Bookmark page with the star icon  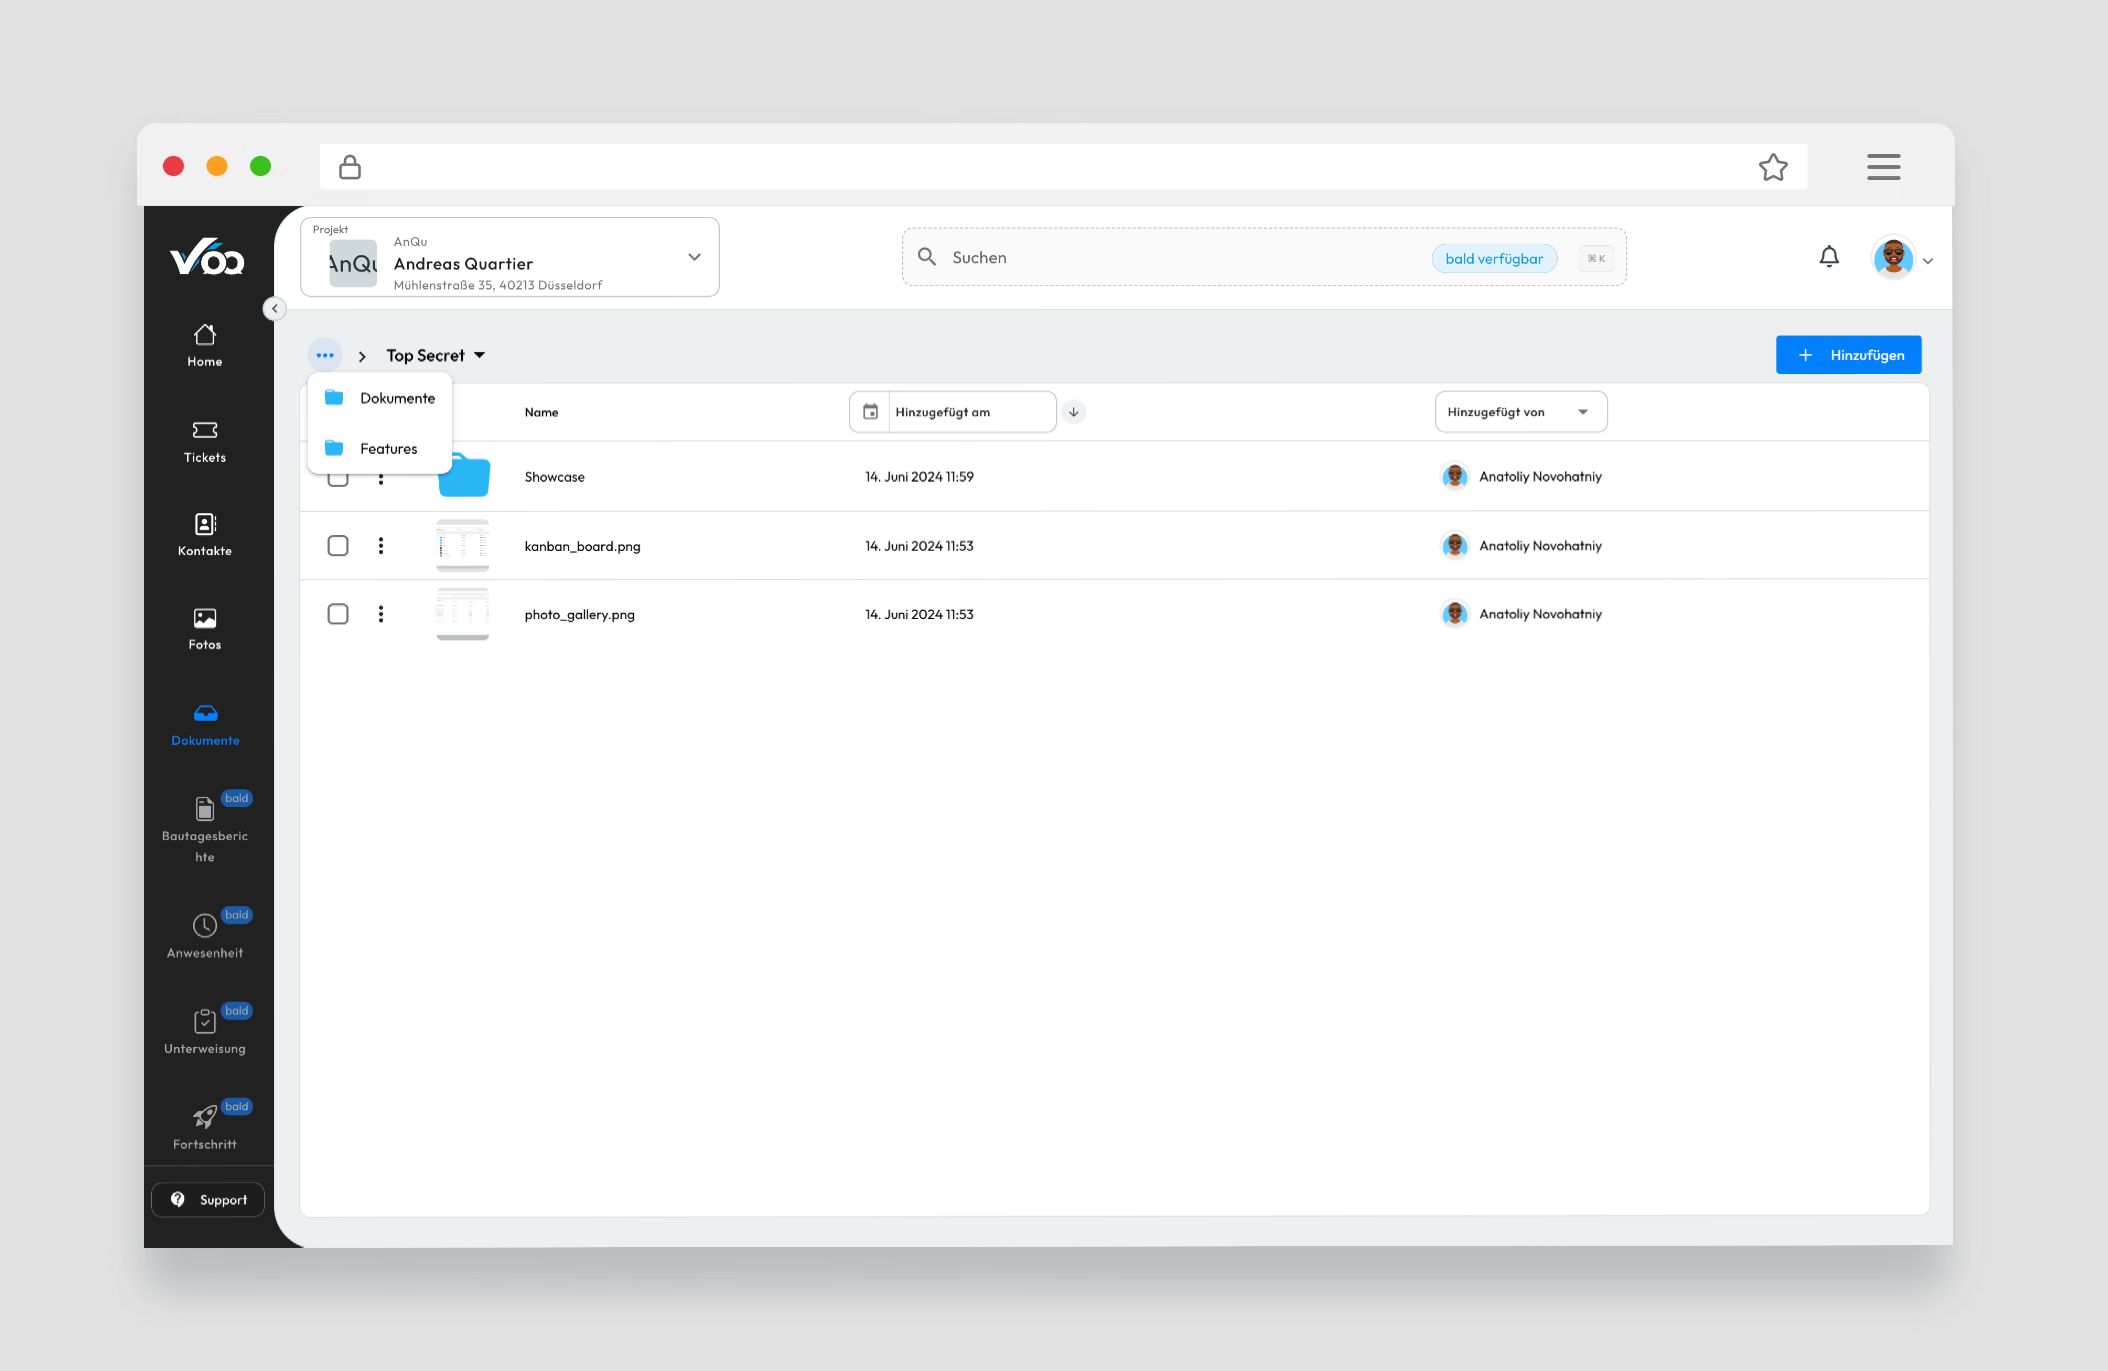coord(1772,167)
